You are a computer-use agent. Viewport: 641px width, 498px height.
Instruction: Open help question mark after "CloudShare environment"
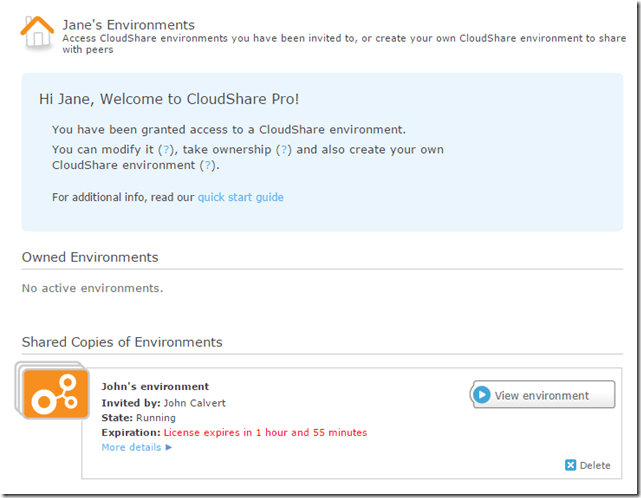coord(208,165)
